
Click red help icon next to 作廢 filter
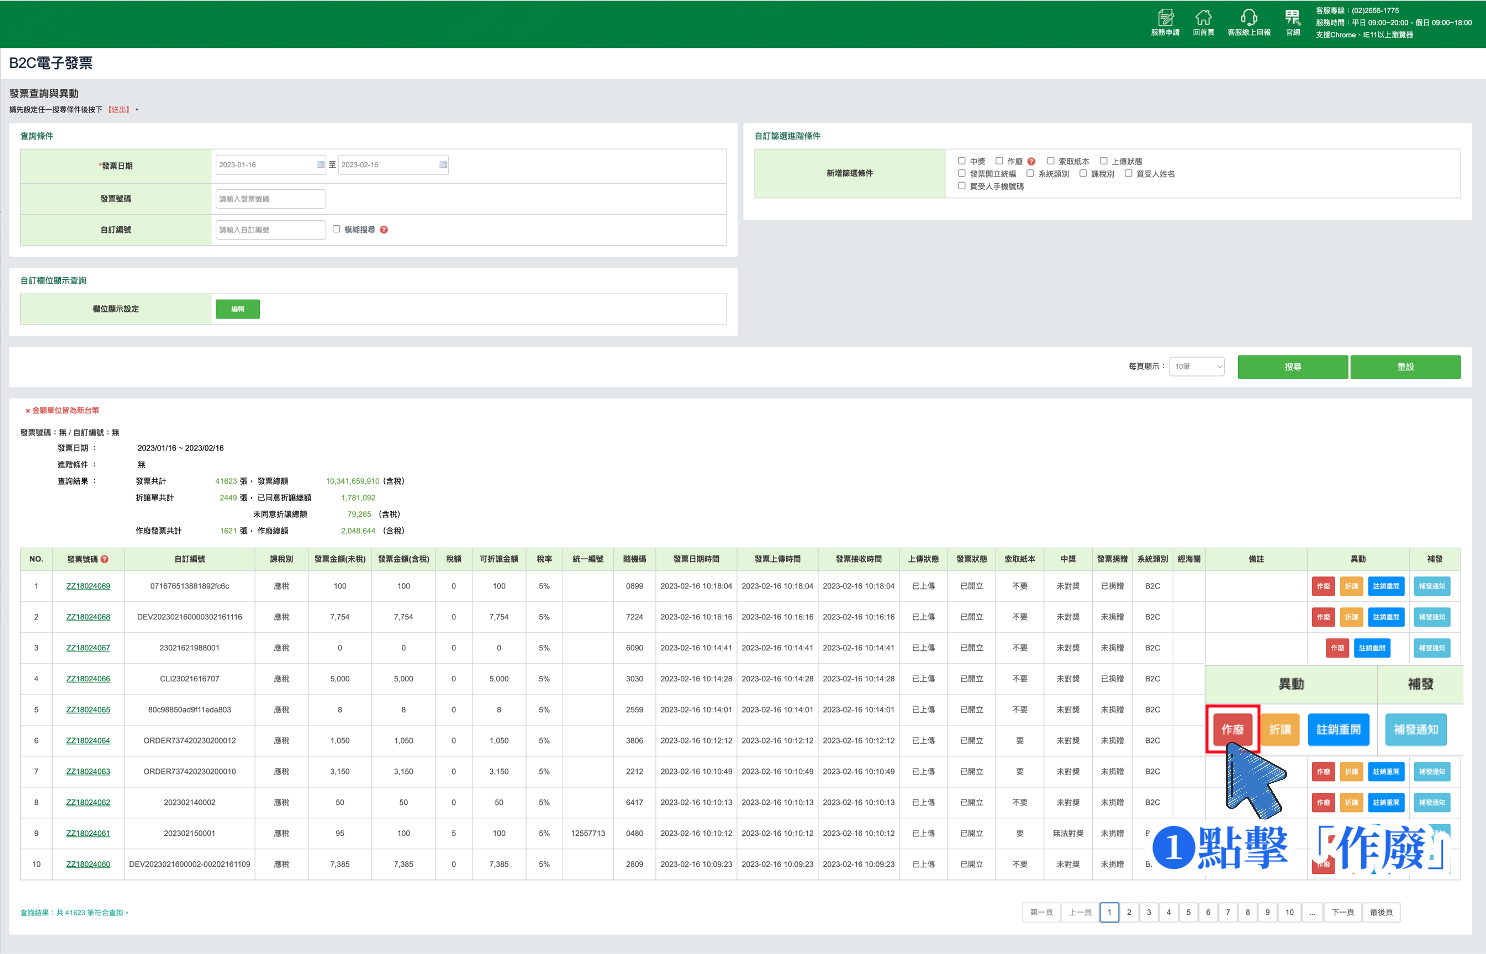(x=1031, y=161)
